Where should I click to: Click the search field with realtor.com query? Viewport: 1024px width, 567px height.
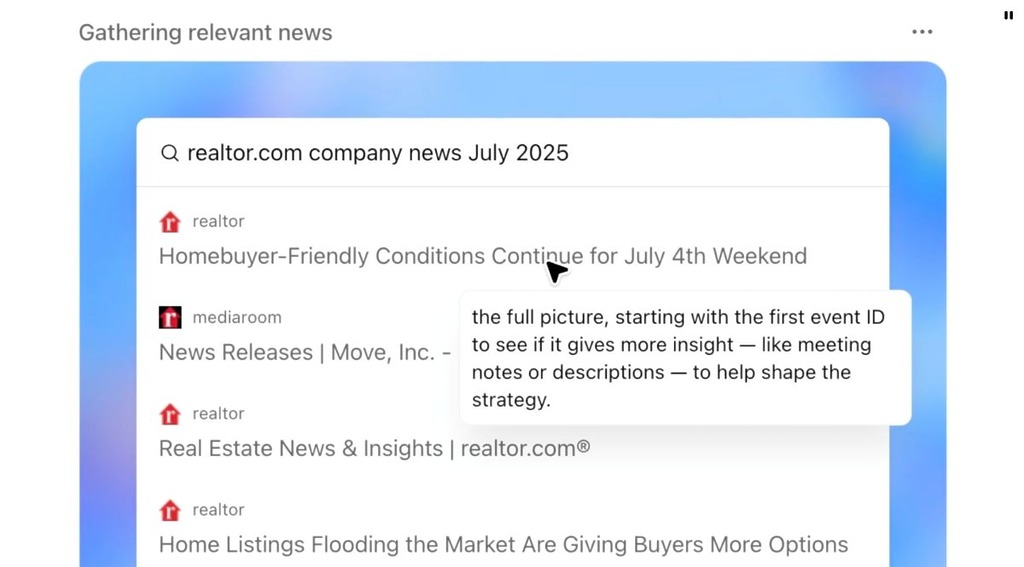click(x=513, y=153)
